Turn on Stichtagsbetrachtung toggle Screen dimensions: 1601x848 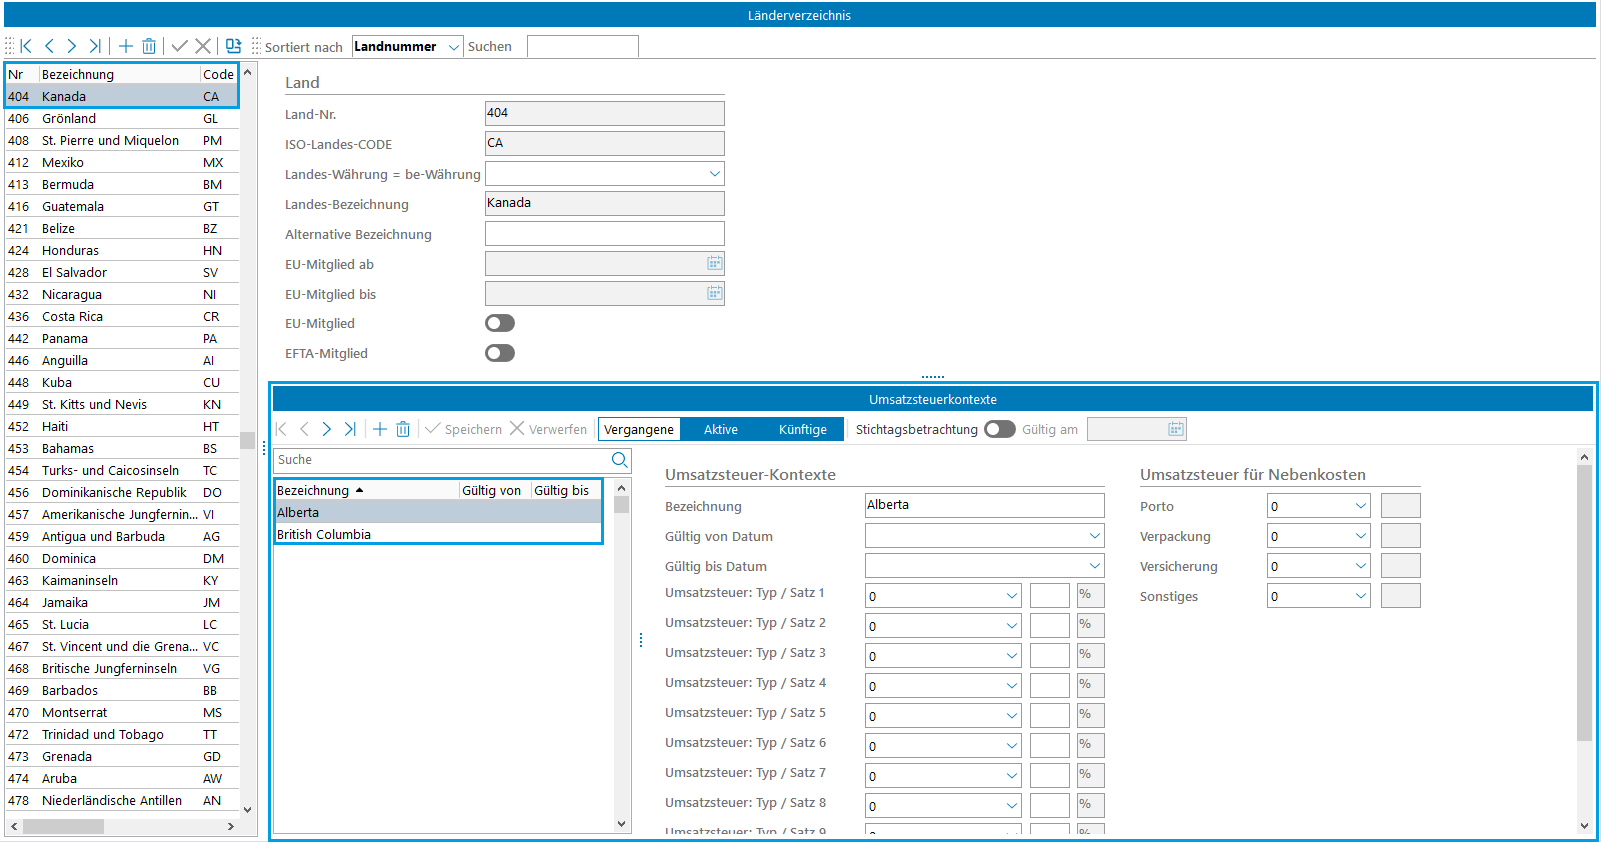(x=999, y=429)
